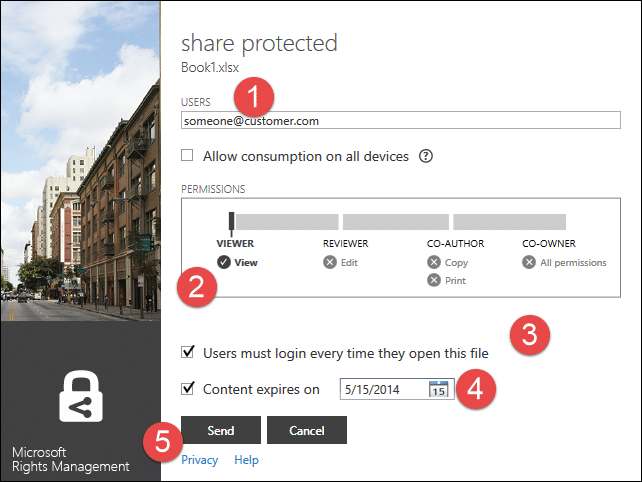Uncheck Users must login every time
The image size is (642, 482).
187,353
